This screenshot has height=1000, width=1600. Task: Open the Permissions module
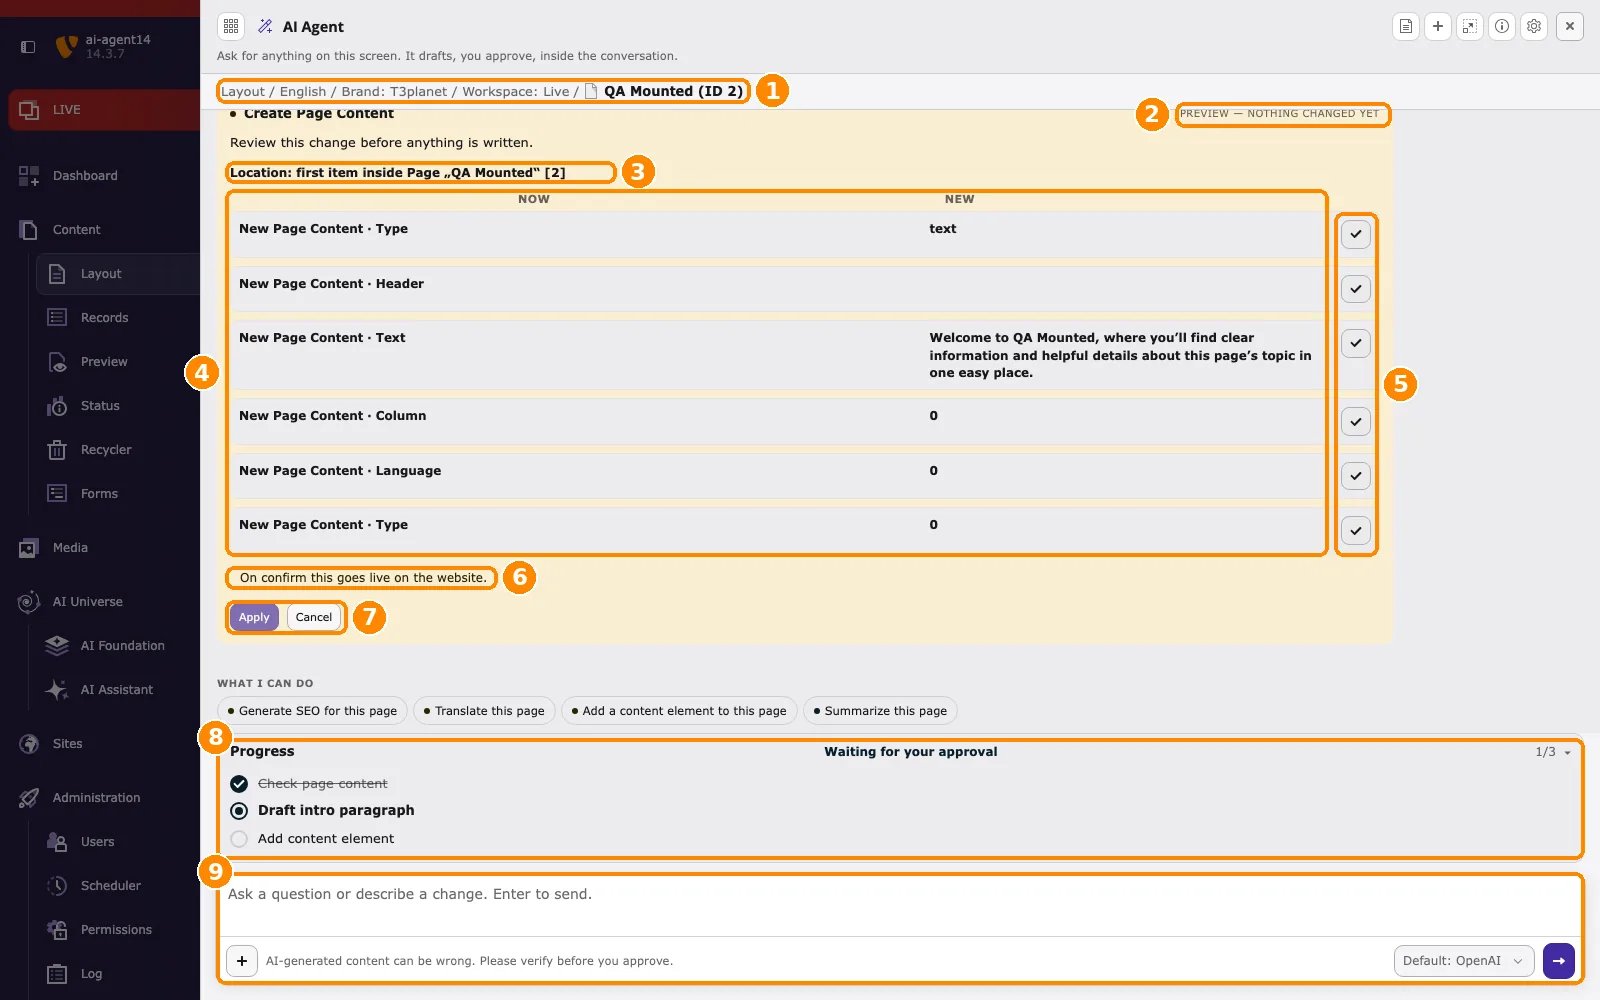click(x=118, y=929)
